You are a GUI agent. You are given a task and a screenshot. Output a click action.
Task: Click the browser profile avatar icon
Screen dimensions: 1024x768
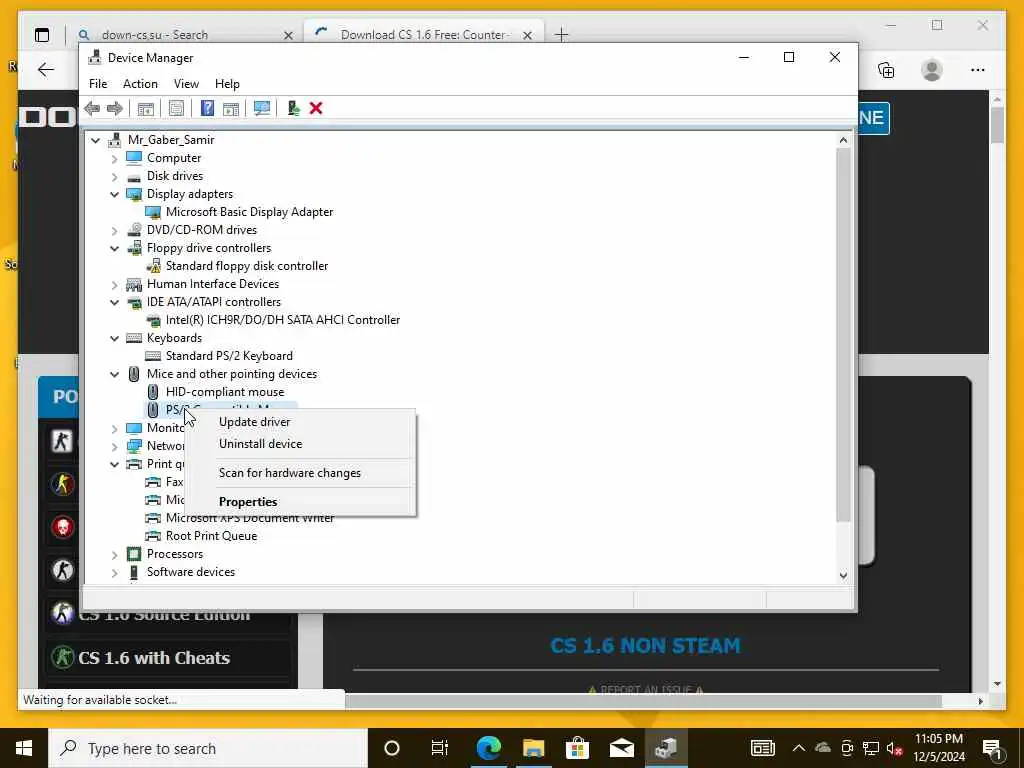(932, 70)
